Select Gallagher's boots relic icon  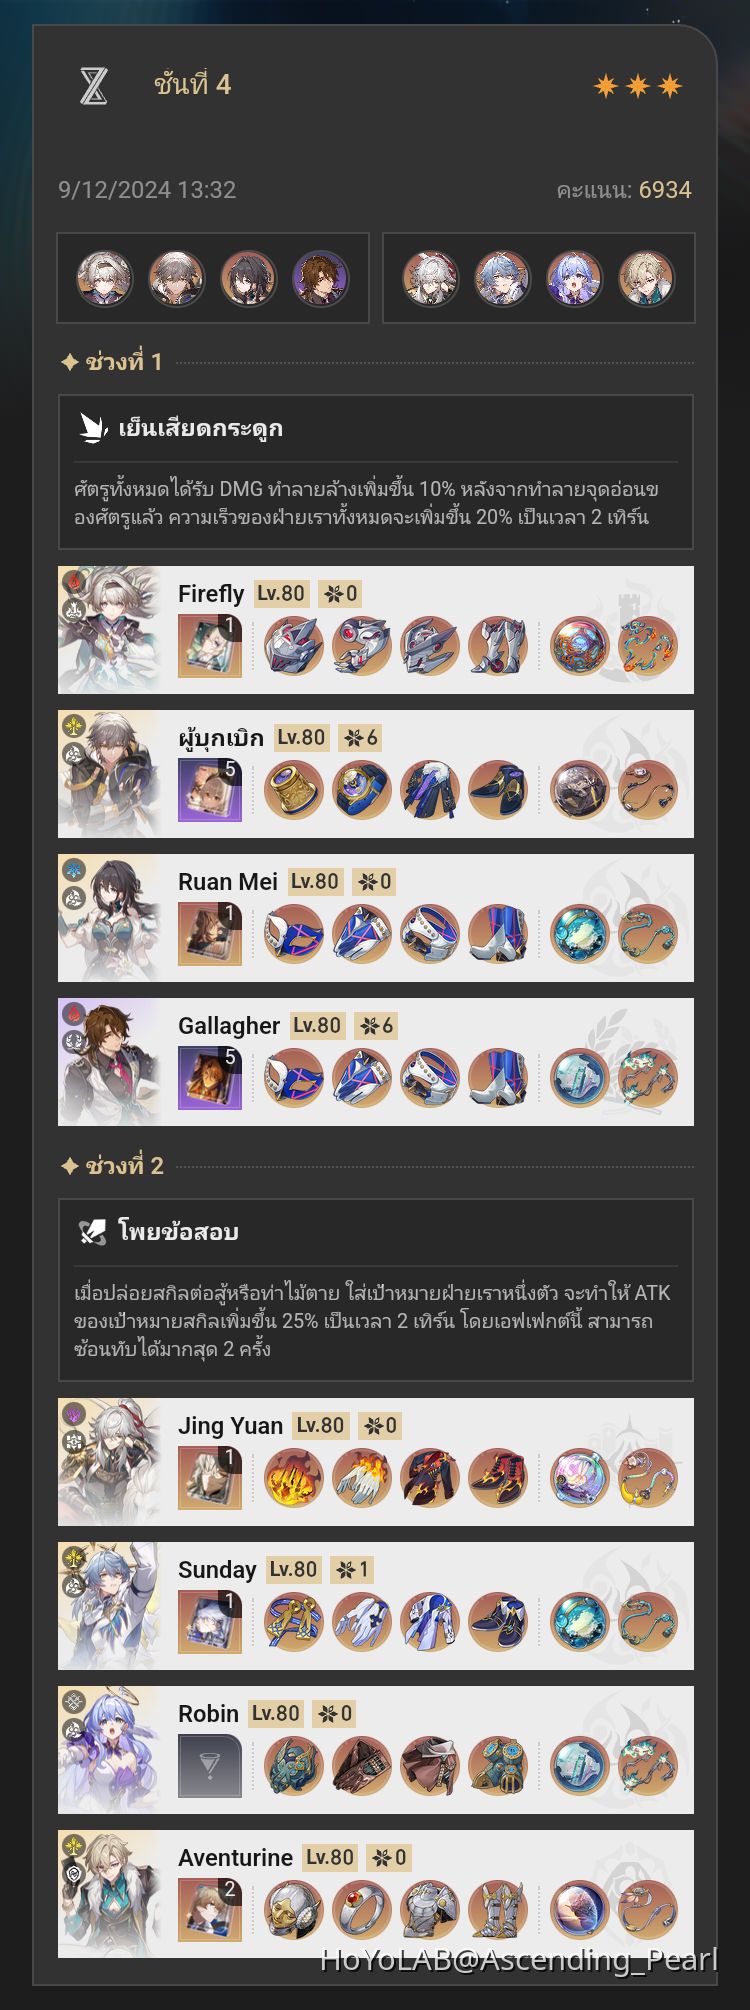click(498, 1078)
